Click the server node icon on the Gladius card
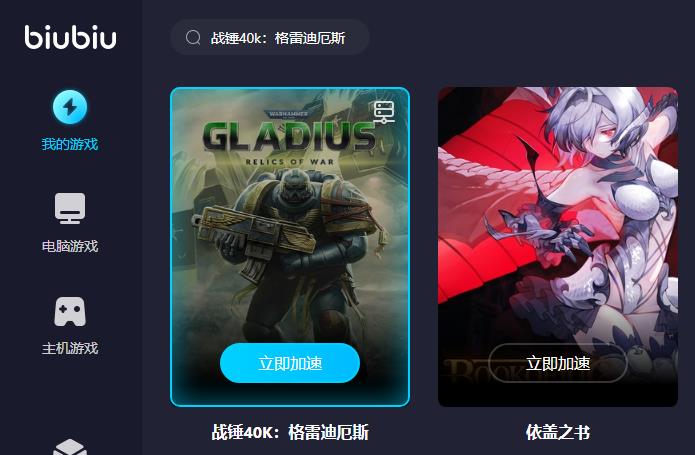Image resolution: width=695 pixels, height=455 pixels. pyautogui.click(x=384, y=112)
